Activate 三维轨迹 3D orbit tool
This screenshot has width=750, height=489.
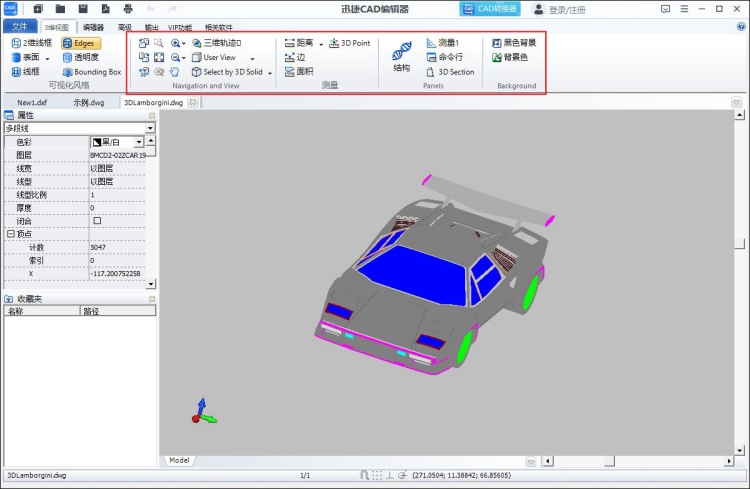tap(217, 43)
